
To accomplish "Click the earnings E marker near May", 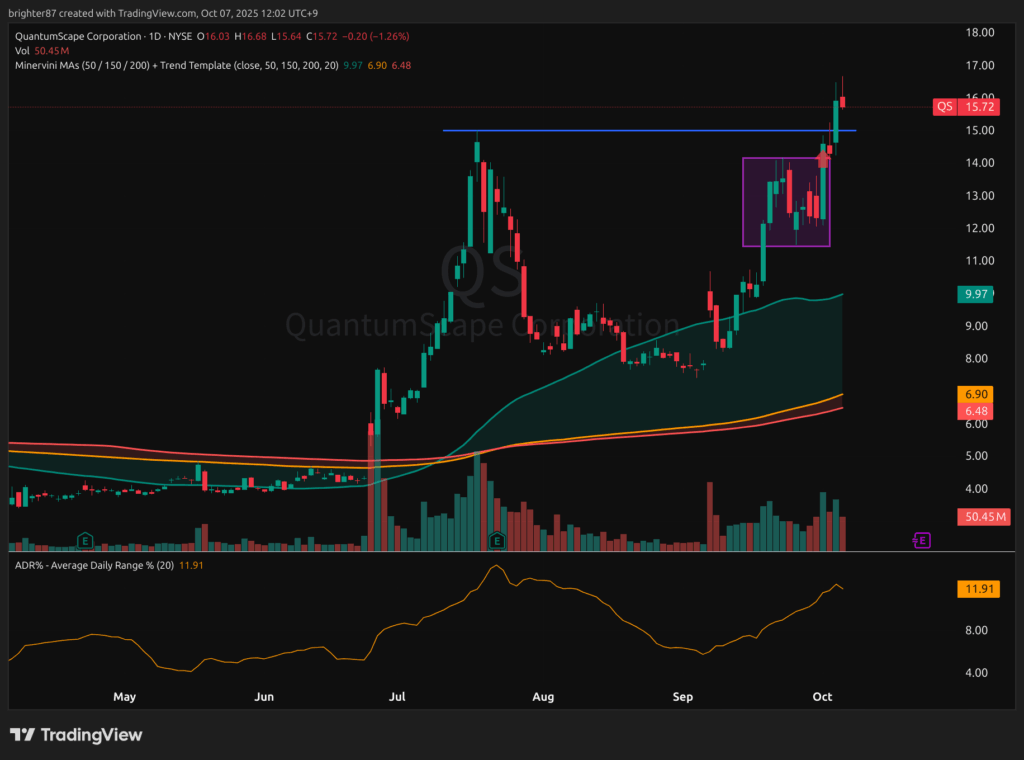I will point(86,540).
